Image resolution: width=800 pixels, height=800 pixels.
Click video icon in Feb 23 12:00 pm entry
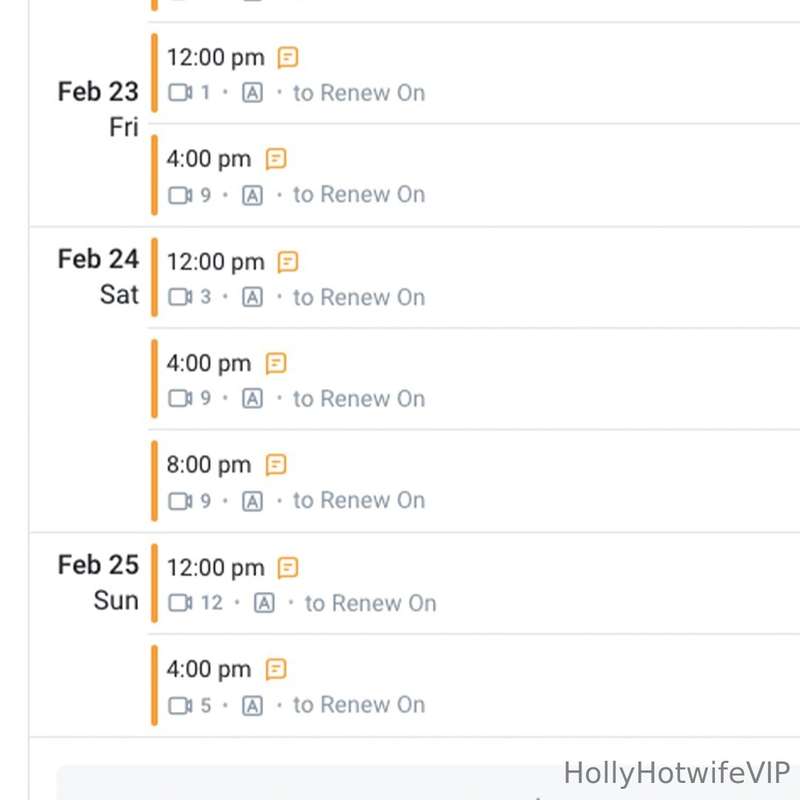180,93
